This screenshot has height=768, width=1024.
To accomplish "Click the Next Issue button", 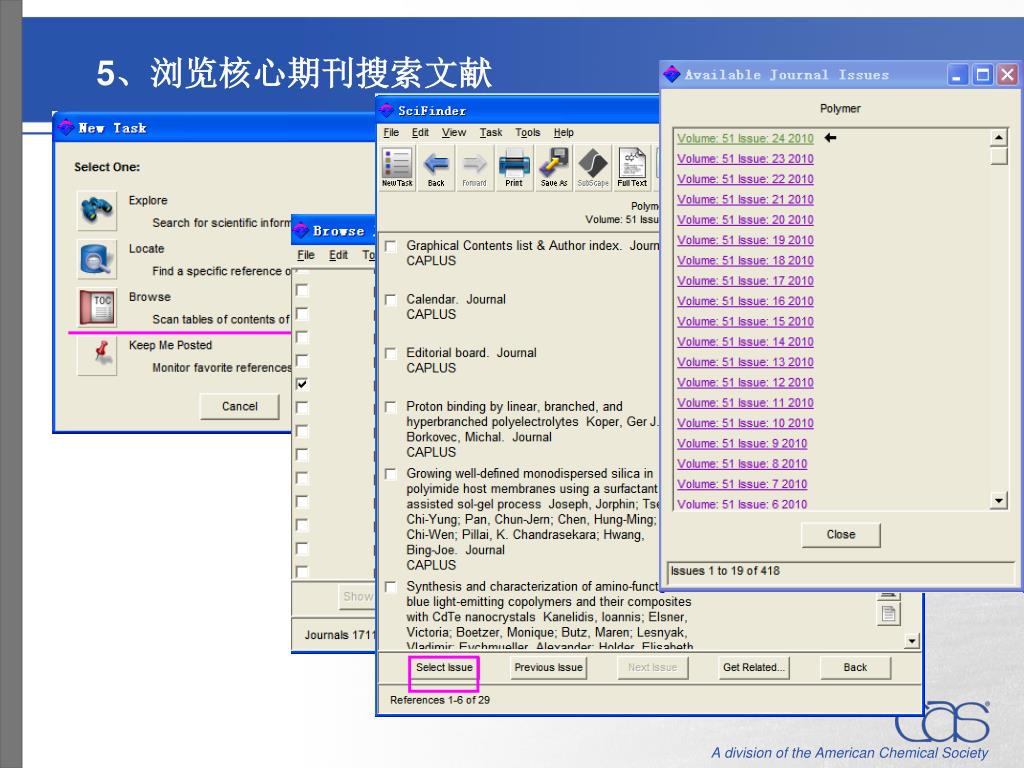I will click(652, 667).
